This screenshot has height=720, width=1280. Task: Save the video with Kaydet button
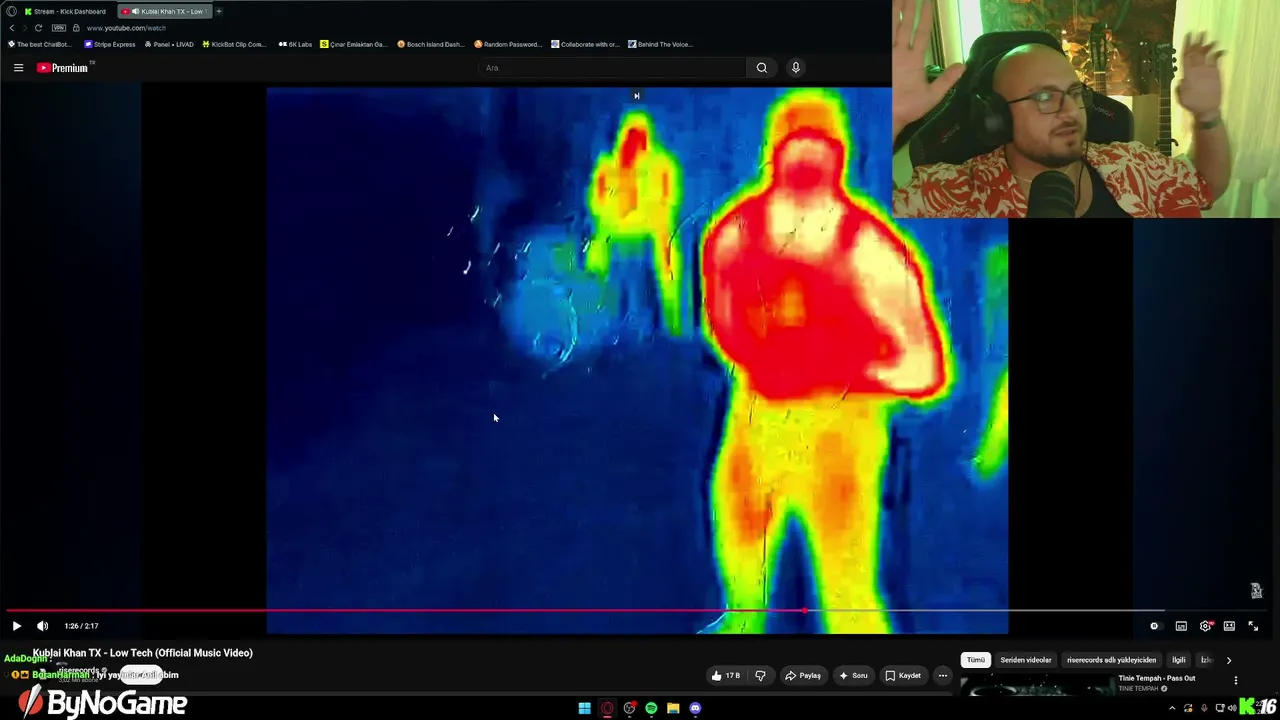903,676
